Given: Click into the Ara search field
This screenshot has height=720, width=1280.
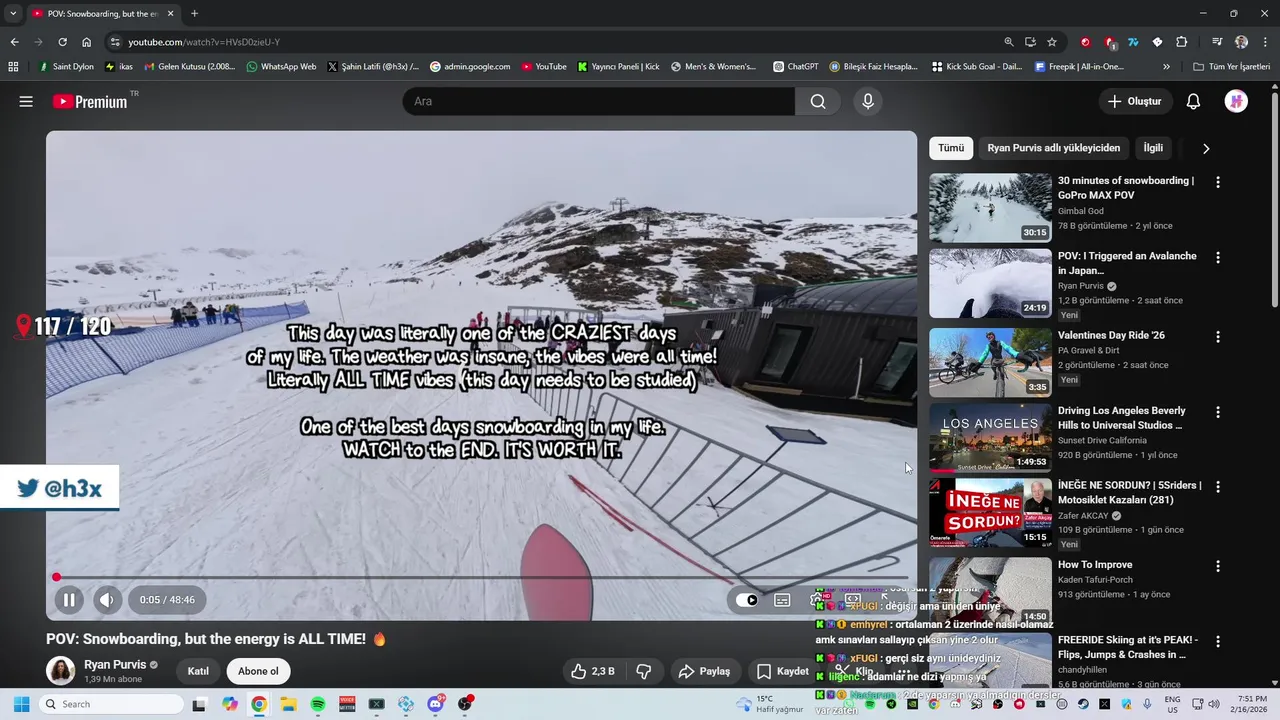Looking at the screenshot, I should pos(598,101).
